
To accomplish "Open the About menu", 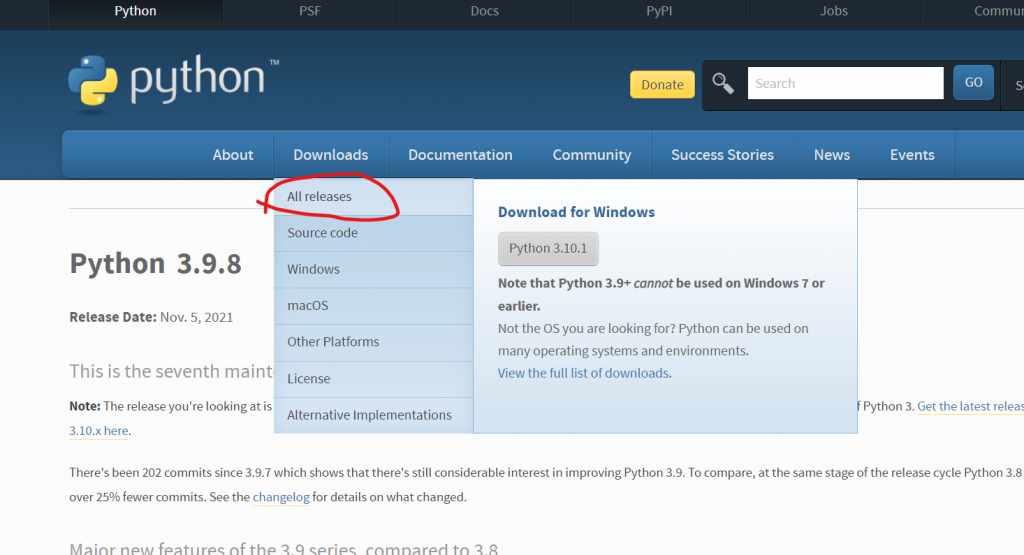I will [x=232, y=155].
